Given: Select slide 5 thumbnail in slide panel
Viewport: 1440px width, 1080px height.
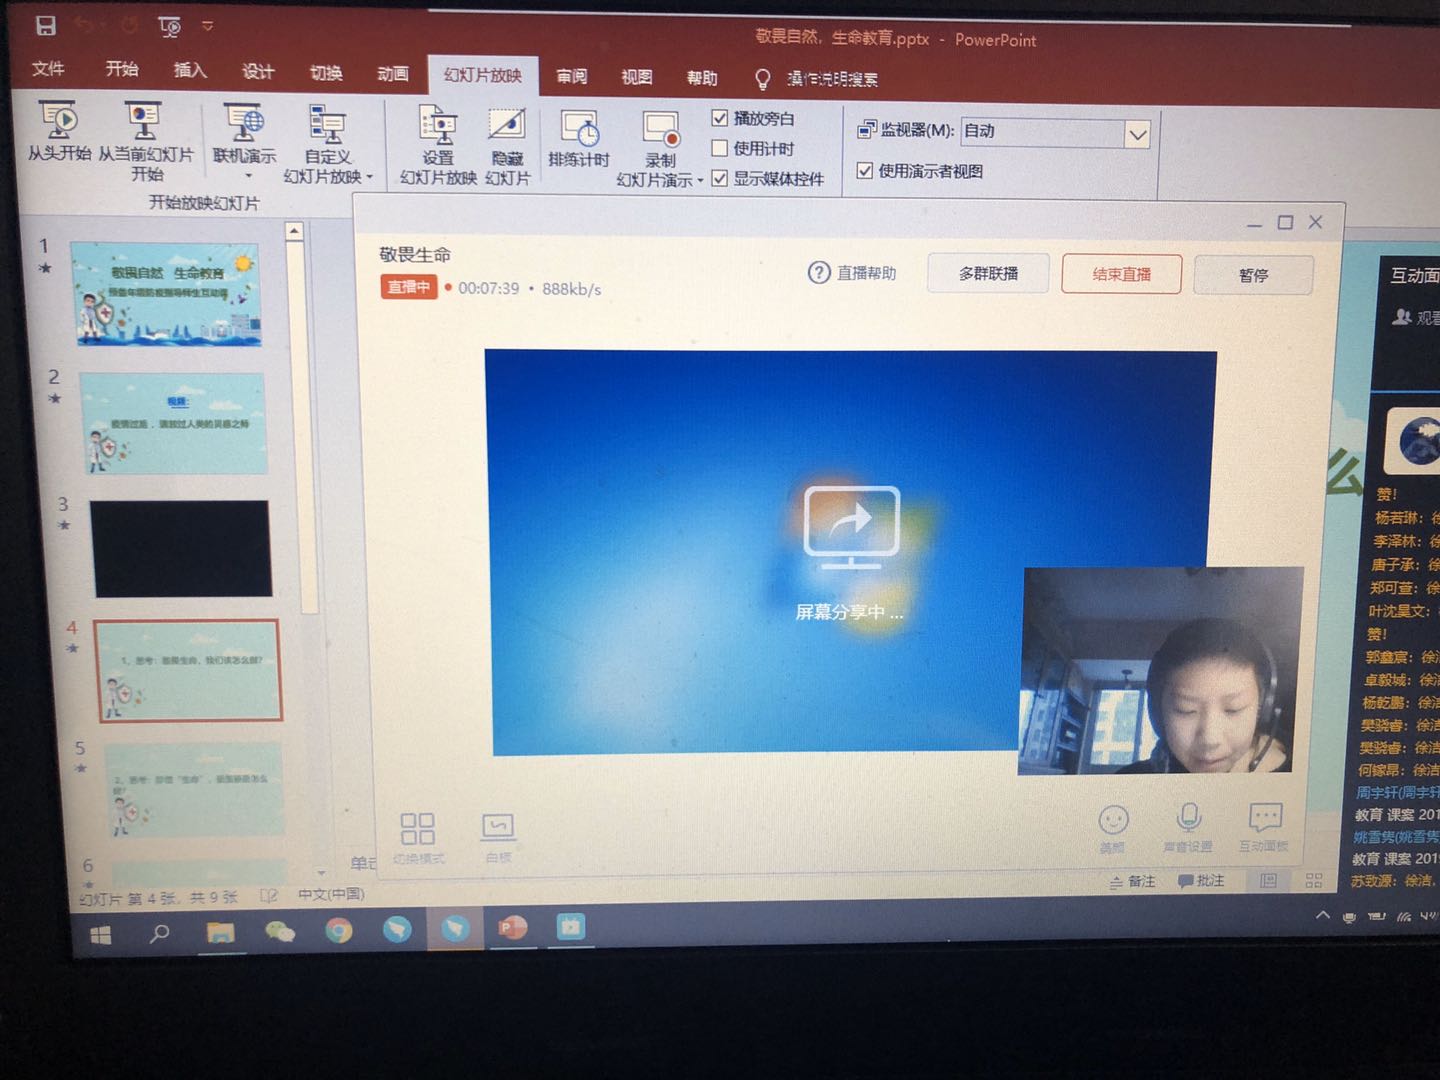Looking at the screenshot, I should [x=195, y=790].
